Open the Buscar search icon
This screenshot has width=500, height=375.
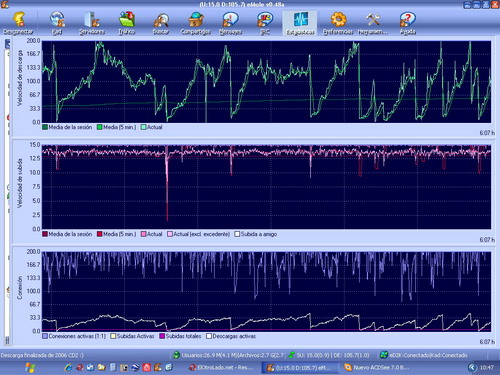coord(161,20)
